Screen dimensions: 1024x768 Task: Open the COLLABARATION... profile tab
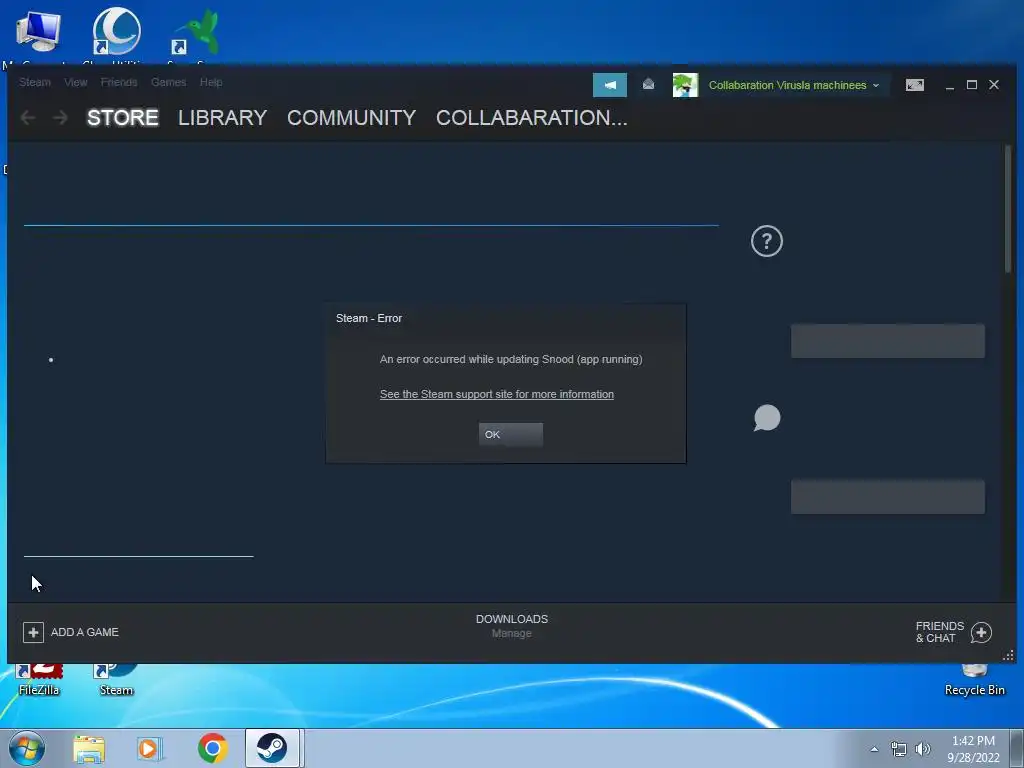pyautogui.click(x=532, y=118)
